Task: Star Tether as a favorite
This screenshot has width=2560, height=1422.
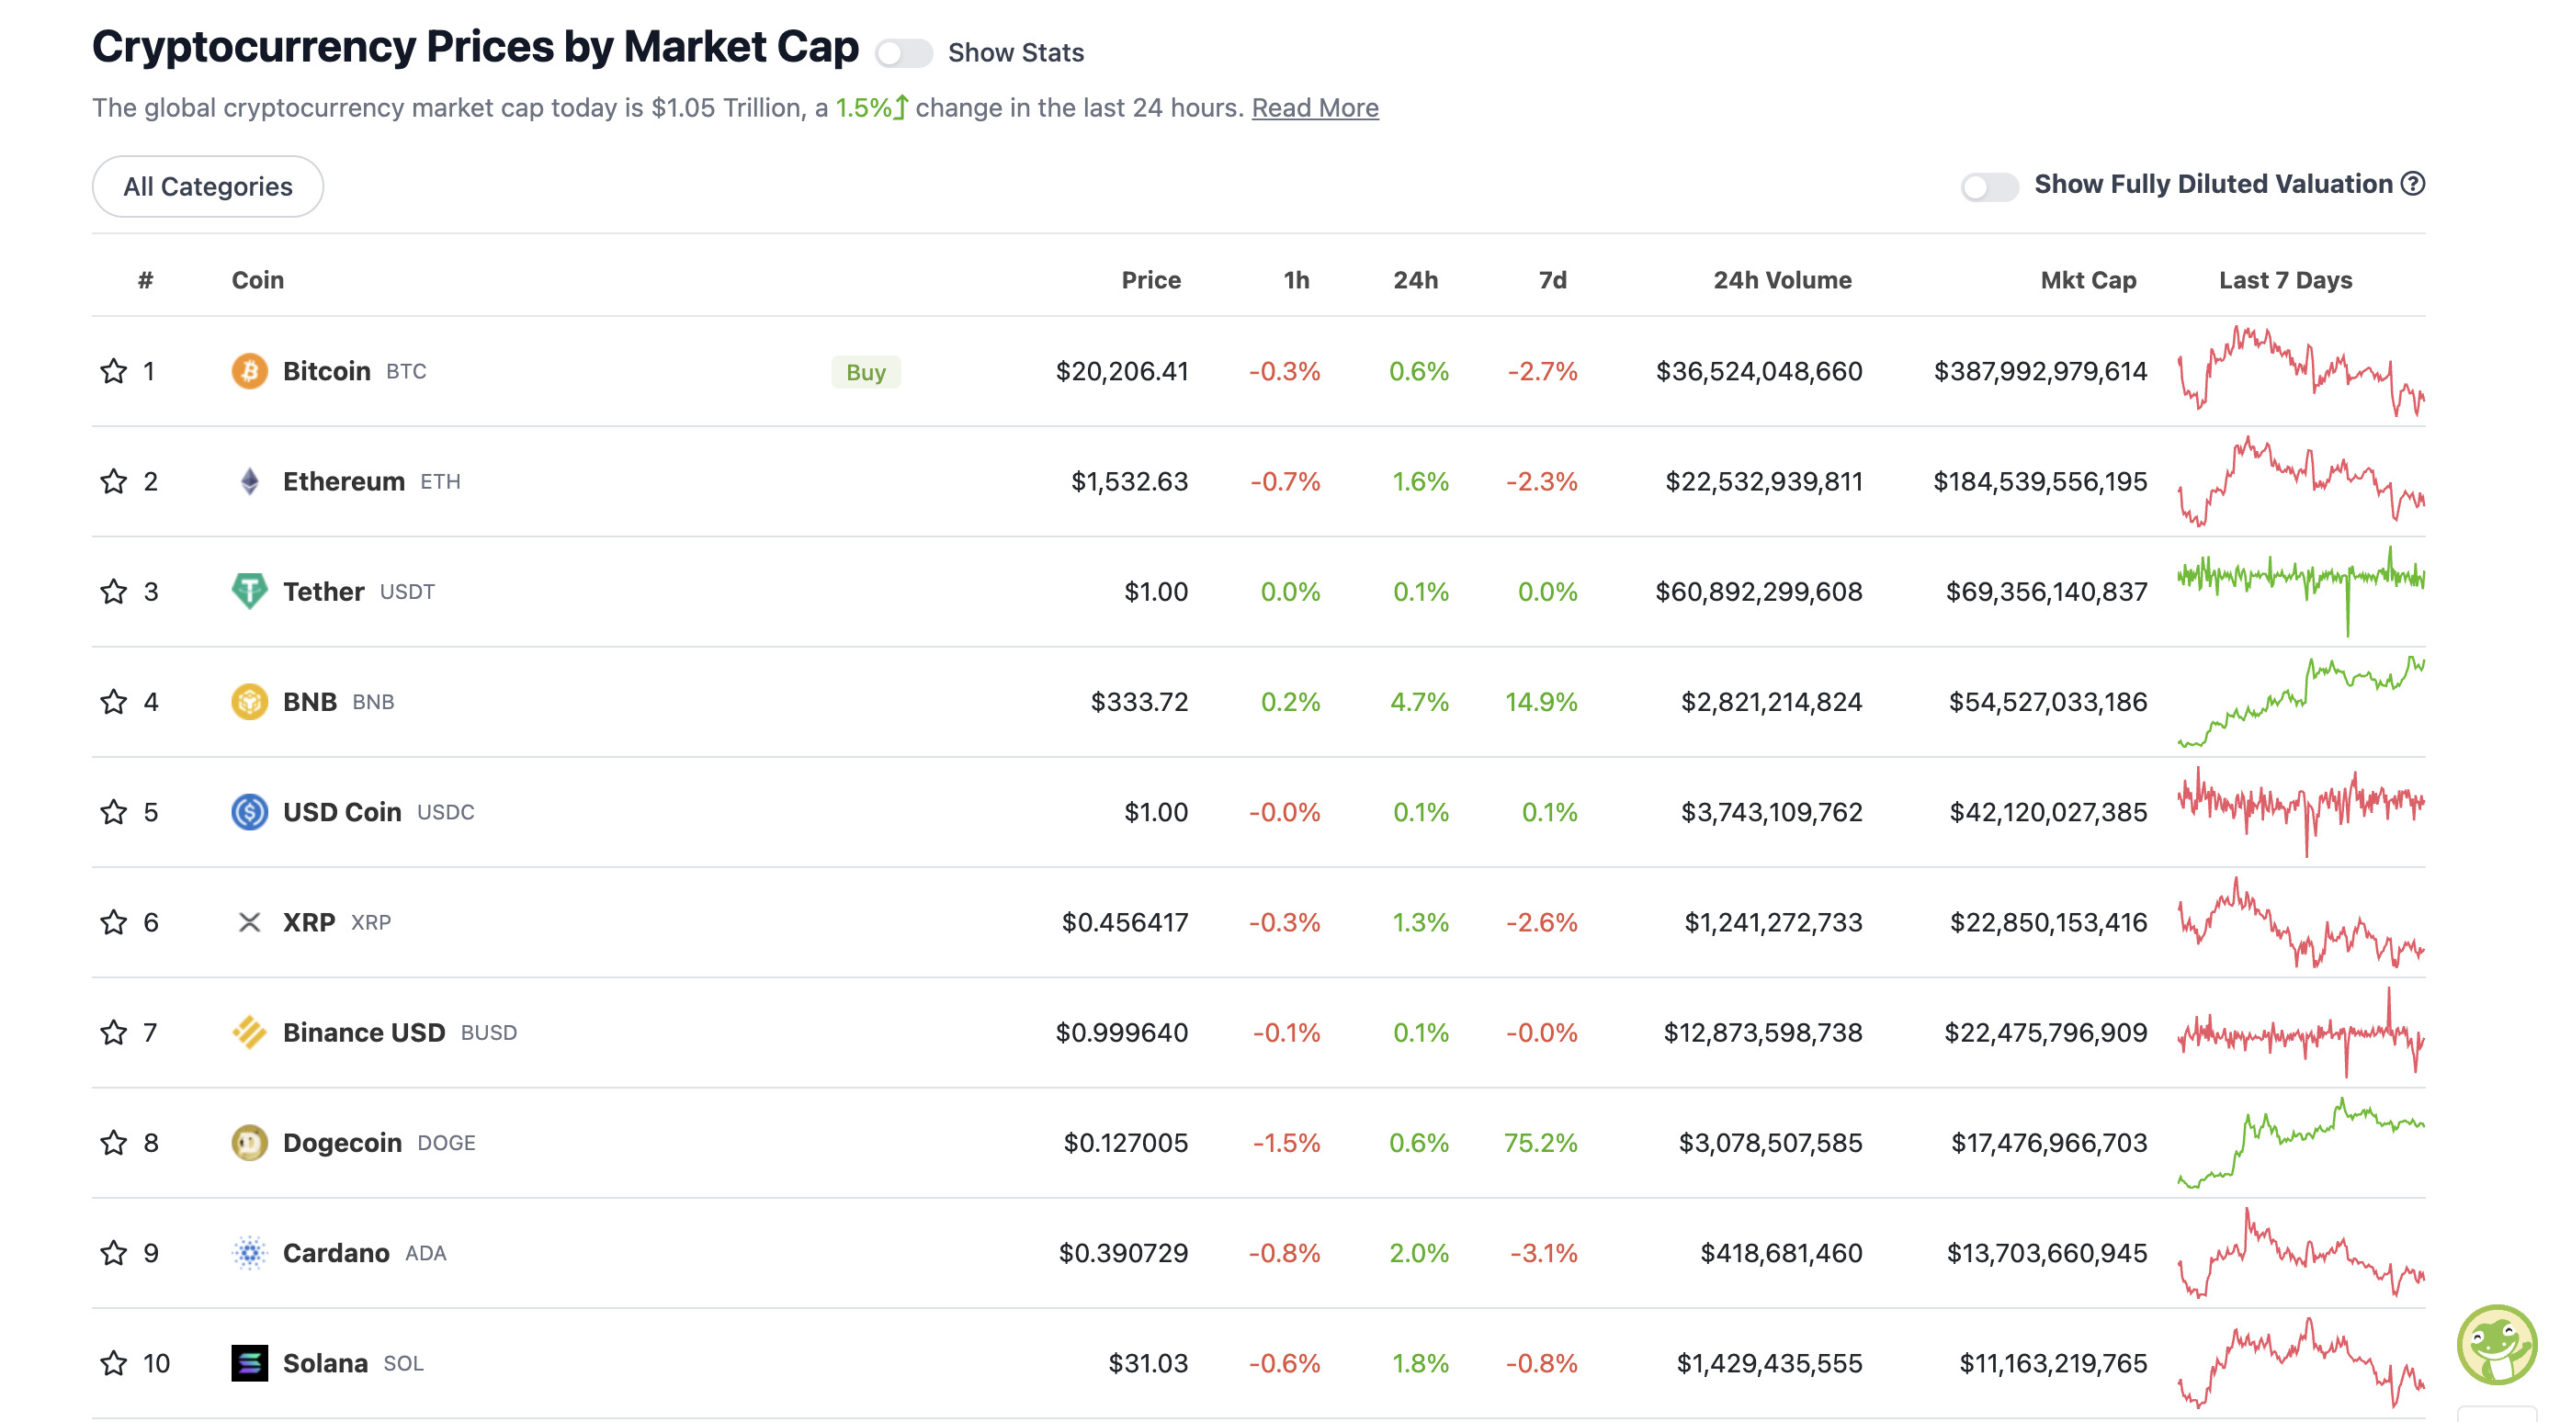Action: coord(114,591)
